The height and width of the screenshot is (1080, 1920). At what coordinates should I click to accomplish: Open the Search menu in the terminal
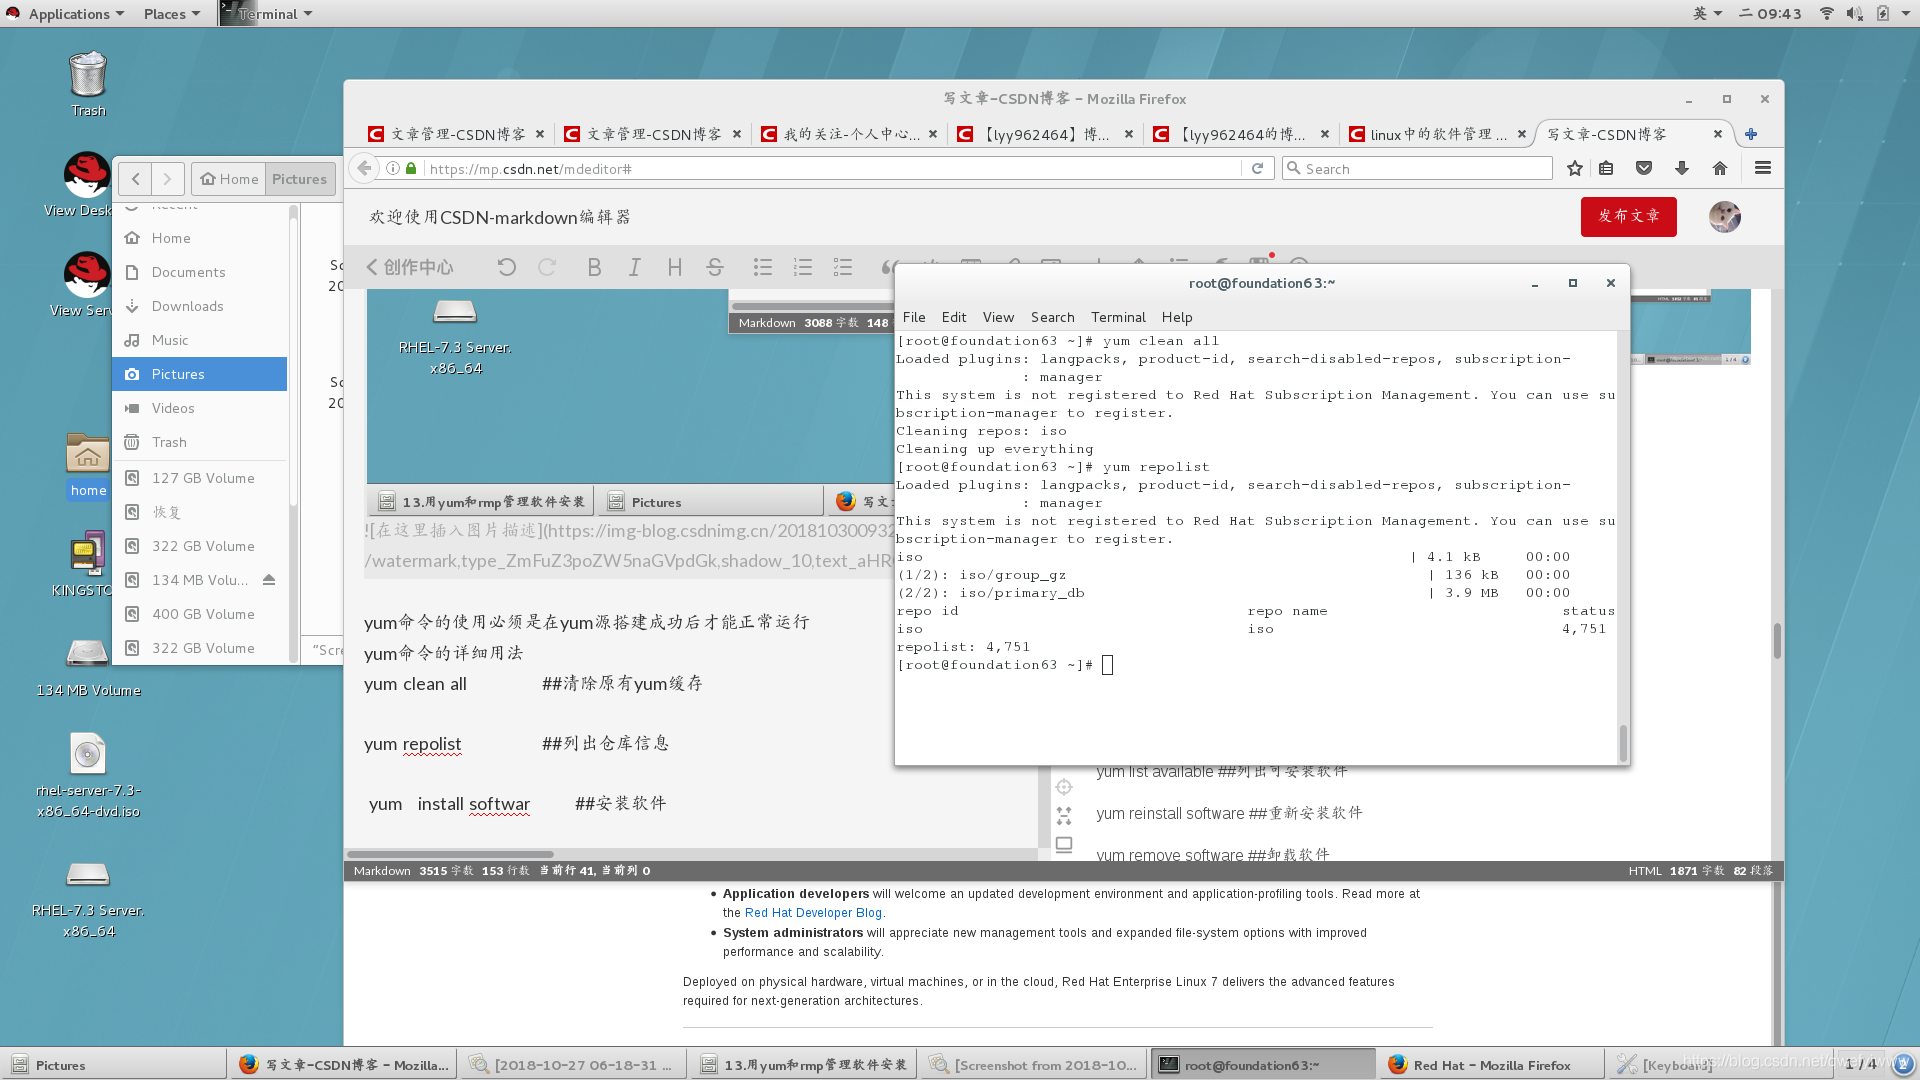click(1053, 317)
